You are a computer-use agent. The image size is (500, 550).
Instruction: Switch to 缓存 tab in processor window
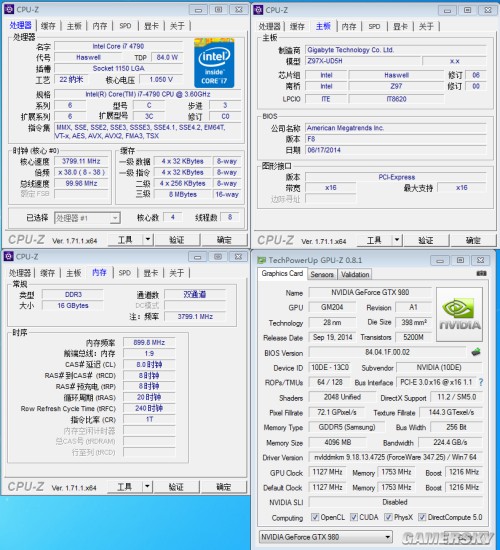click(48, 26)
